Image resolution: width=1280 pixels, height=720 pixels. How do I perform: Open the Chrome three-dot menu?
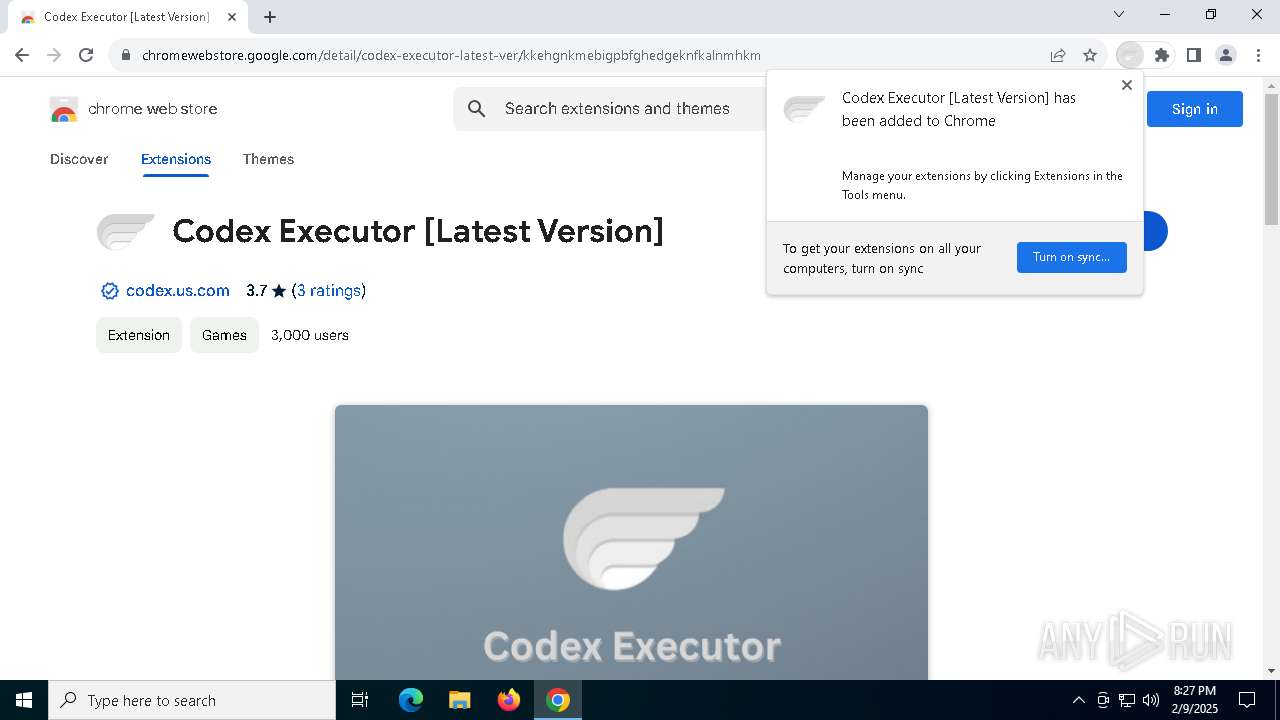(x=1258, y=55)
